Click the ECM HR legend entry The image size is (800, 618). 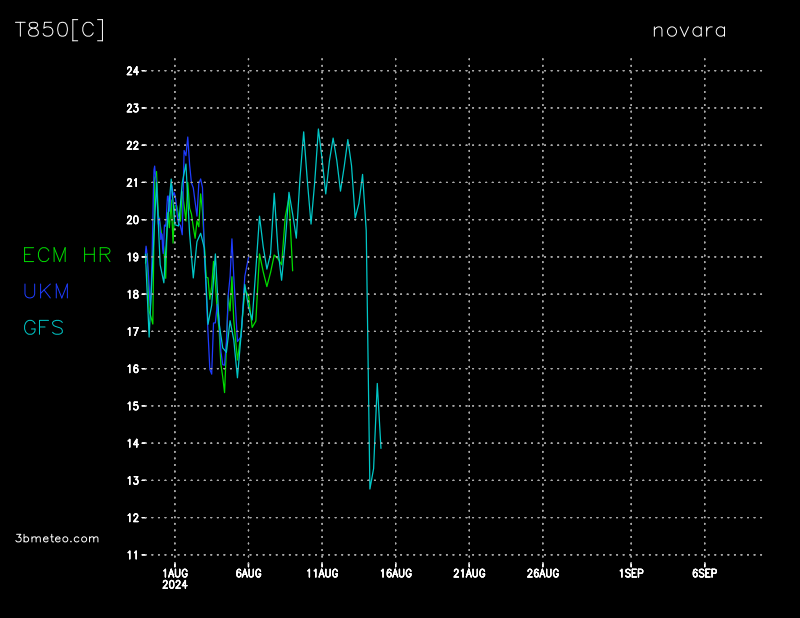pyautogui.click(x=67, y=255)
